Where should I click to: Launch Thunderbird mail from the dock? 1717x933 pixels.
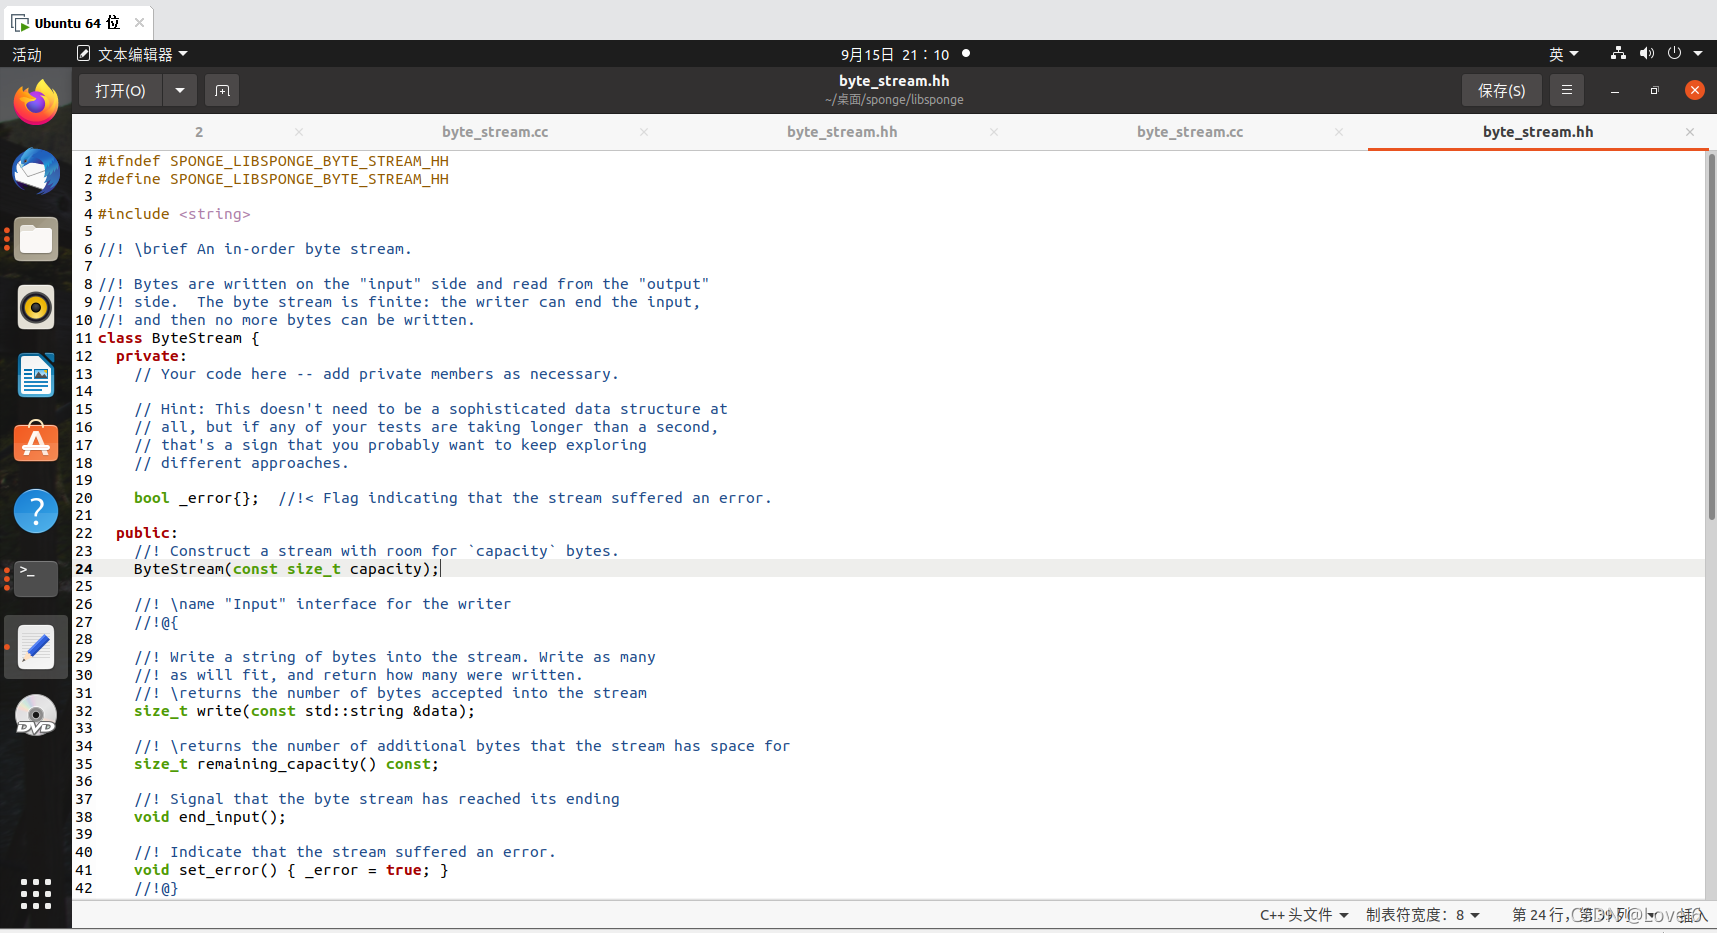(x=36, y=171)
